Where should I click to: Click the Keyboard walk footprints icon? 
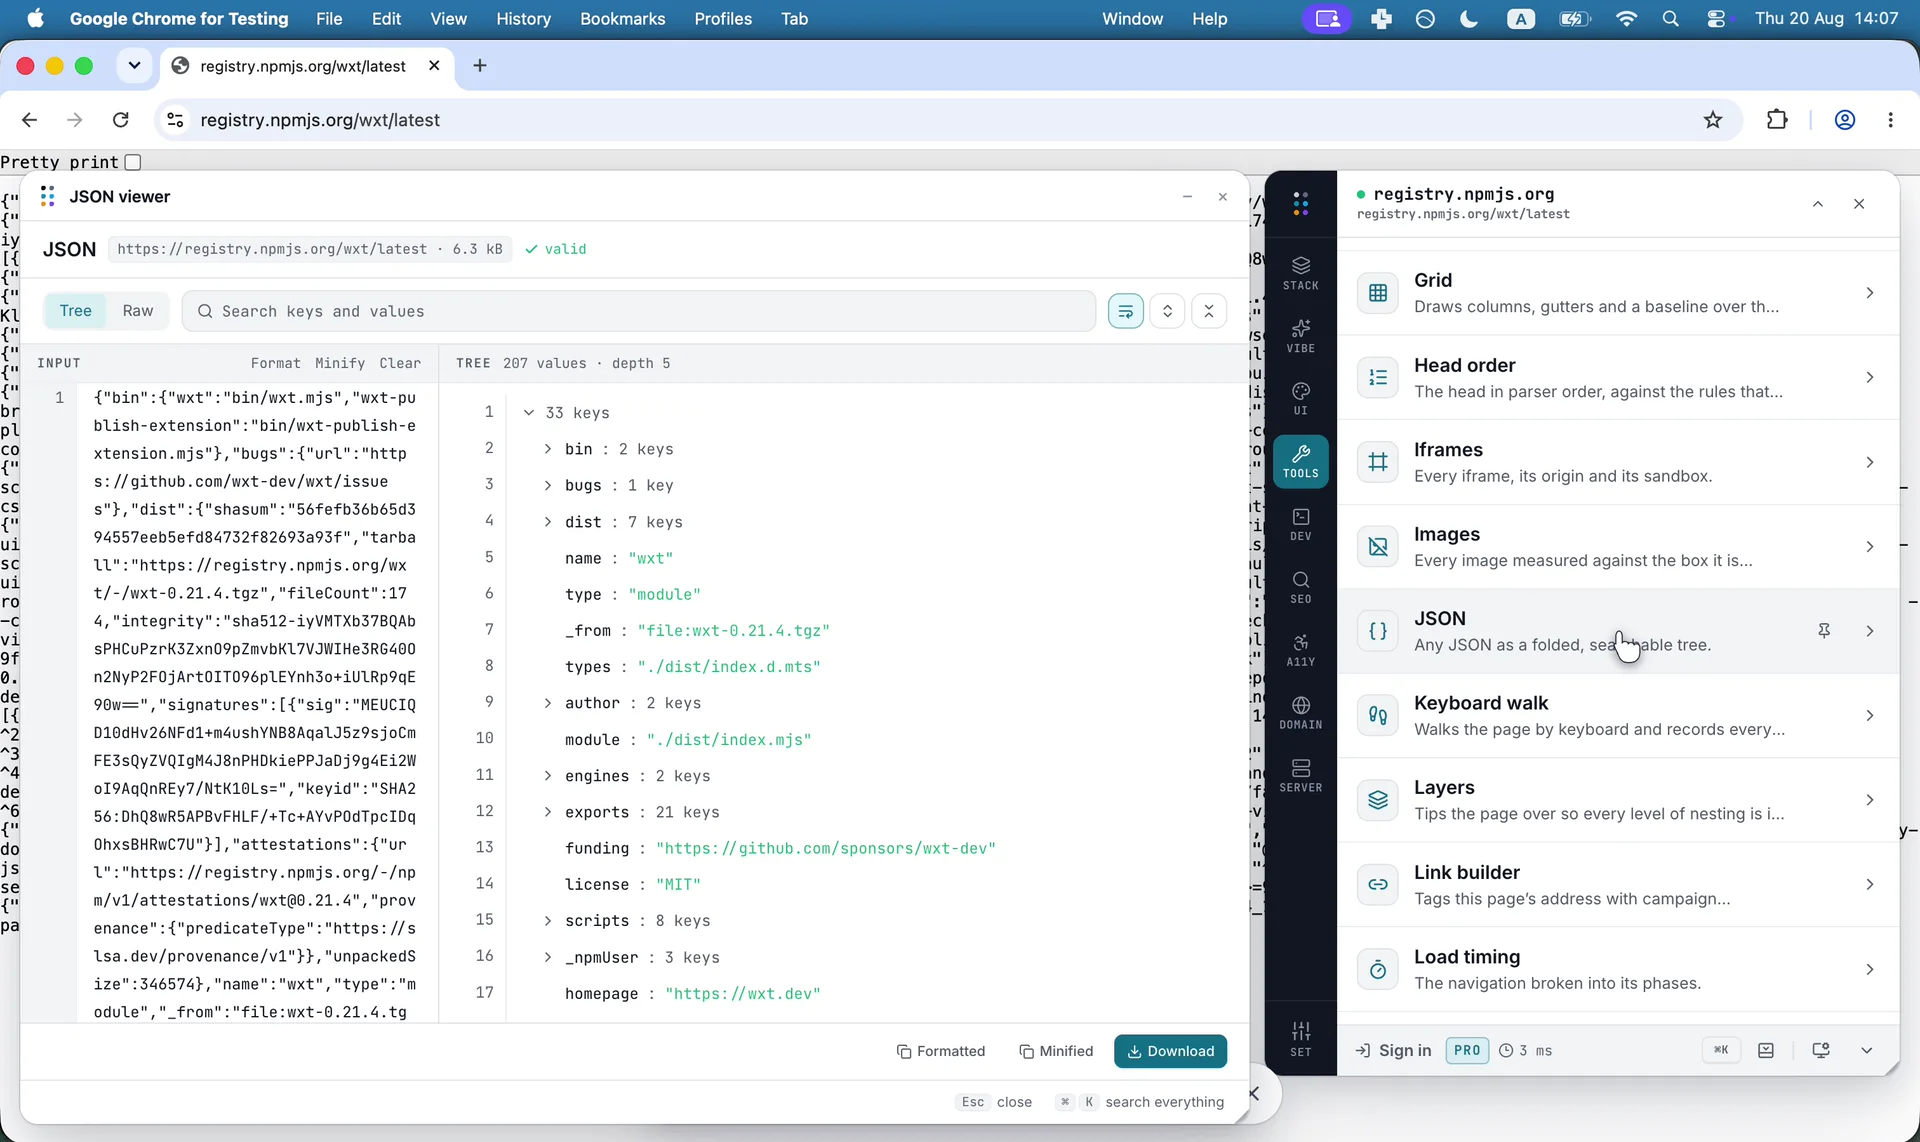[1377, 715]
